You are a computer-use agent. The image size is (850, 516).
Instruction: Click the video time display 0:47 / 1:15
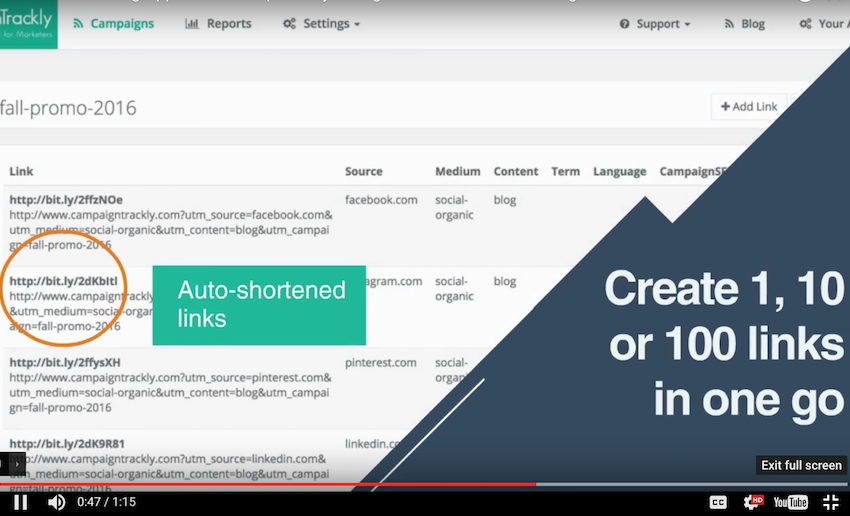click(106, 502)
